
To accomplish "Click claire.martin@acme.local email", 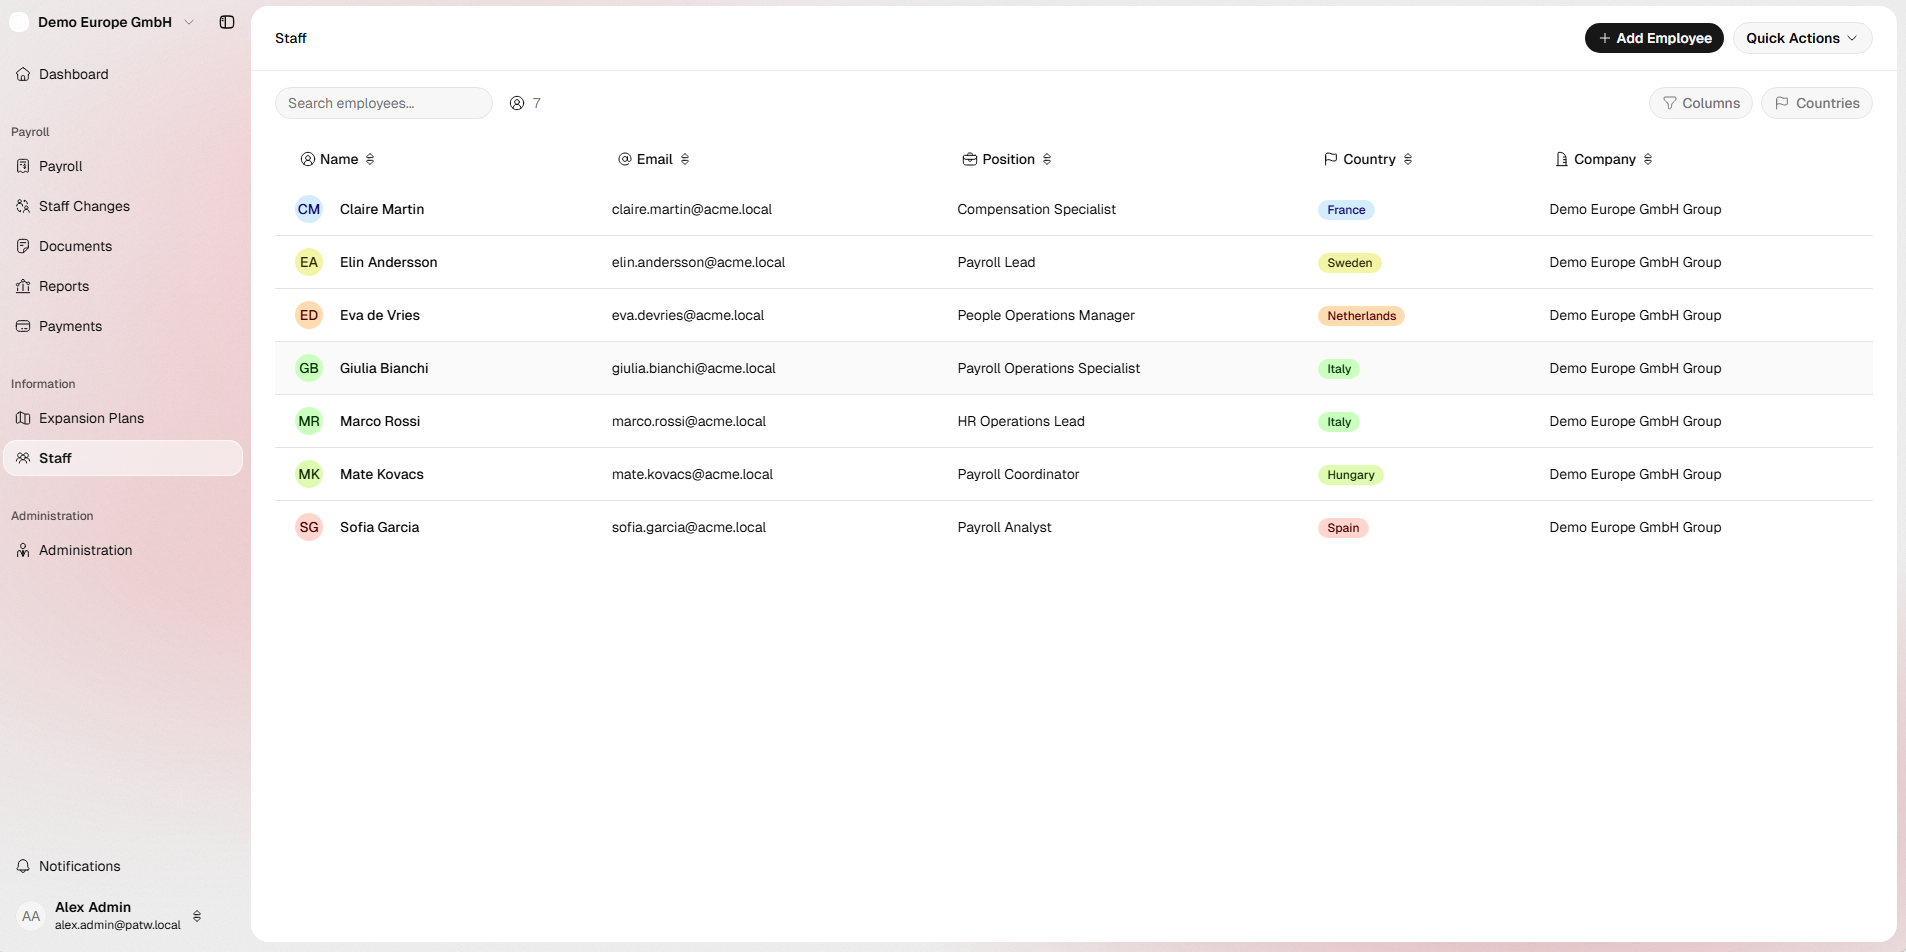I will (692, 209).
